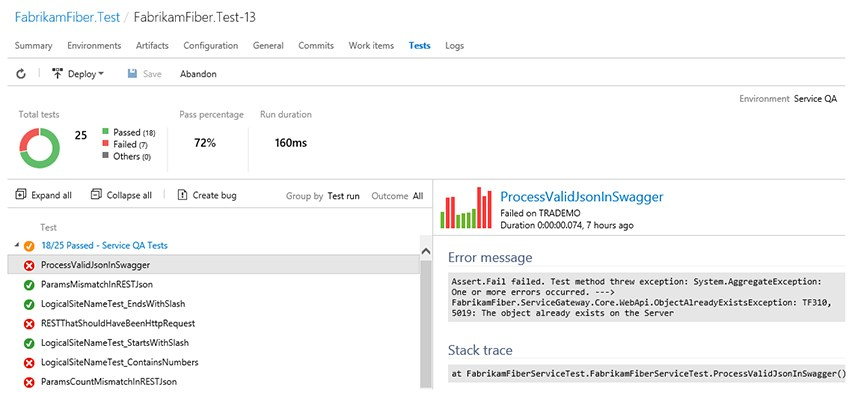Click the test list scrollbar up arrow
Screen dimensions: 849x393
pos(426,252)
